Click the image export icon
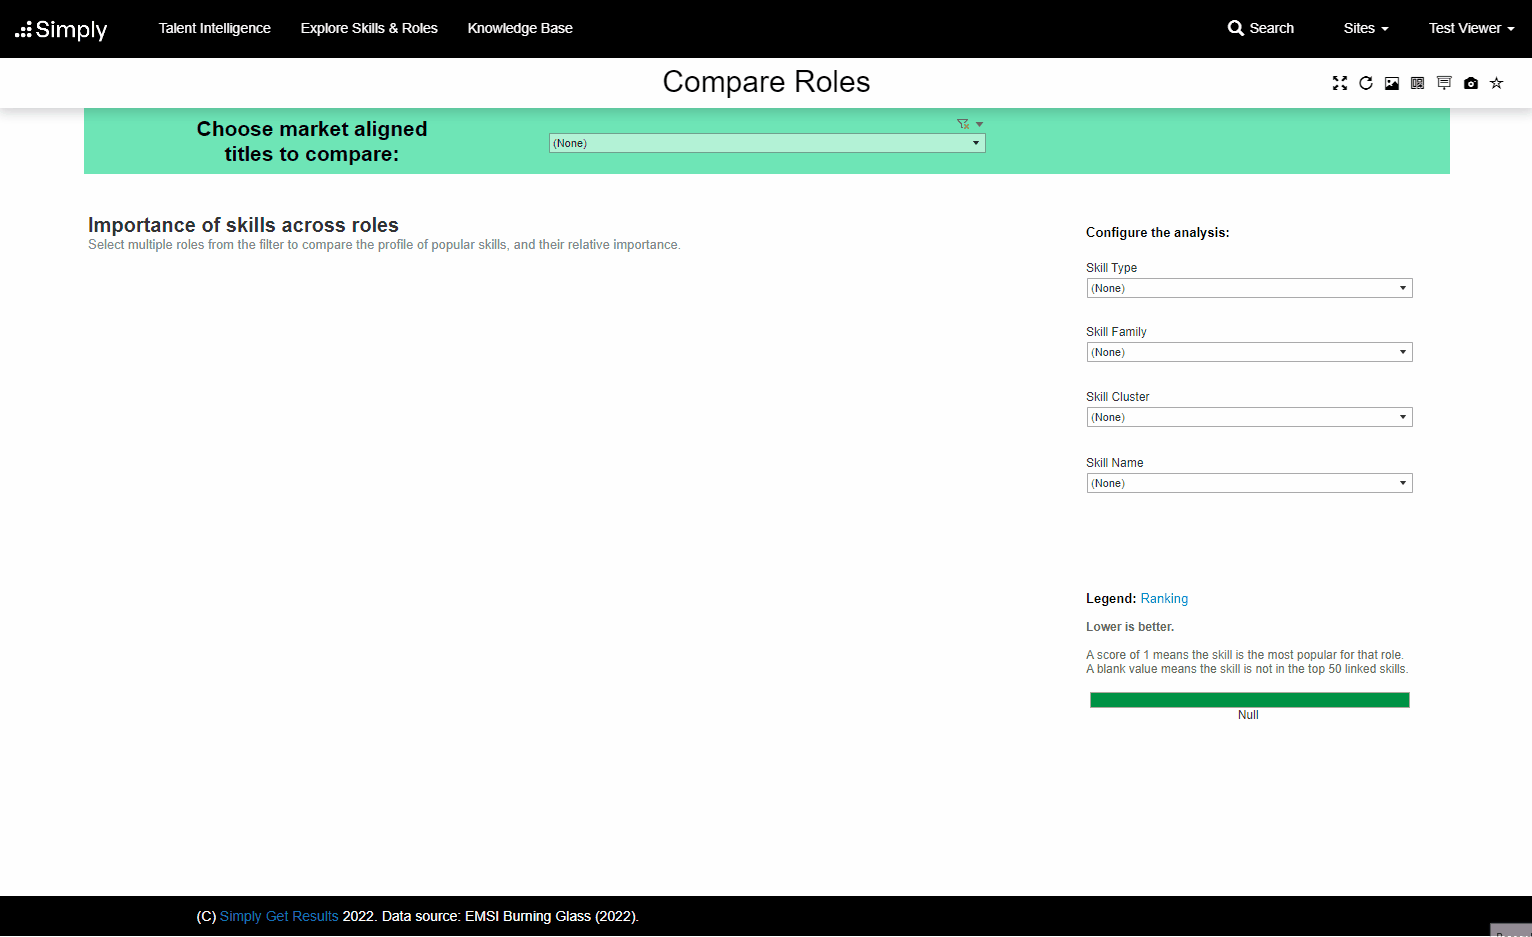Viewport: 1532px width, 937px height. (x=1392, y=83)
